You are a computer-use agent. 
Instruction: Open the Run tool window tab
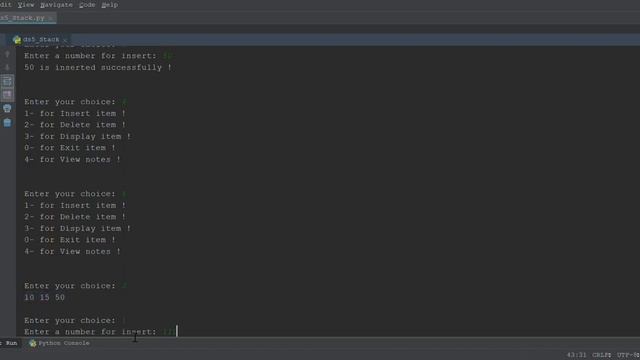click(10, 343)
